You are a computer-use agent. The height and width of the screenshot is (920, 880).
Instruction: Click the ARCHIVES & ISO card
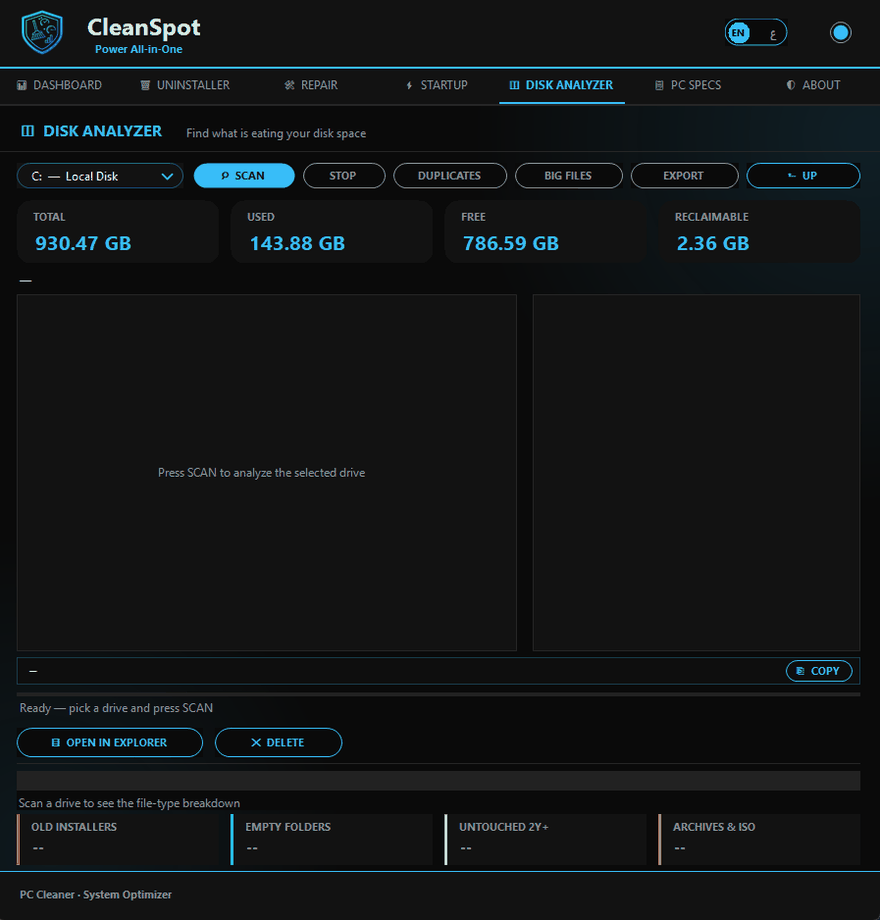759,839
